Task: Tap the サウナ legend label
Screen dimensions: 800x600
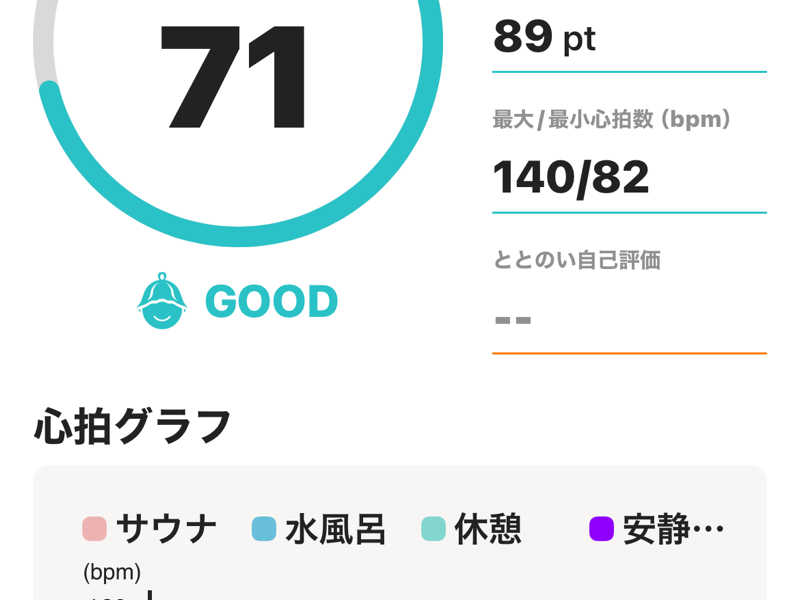Action: (166, 529)
